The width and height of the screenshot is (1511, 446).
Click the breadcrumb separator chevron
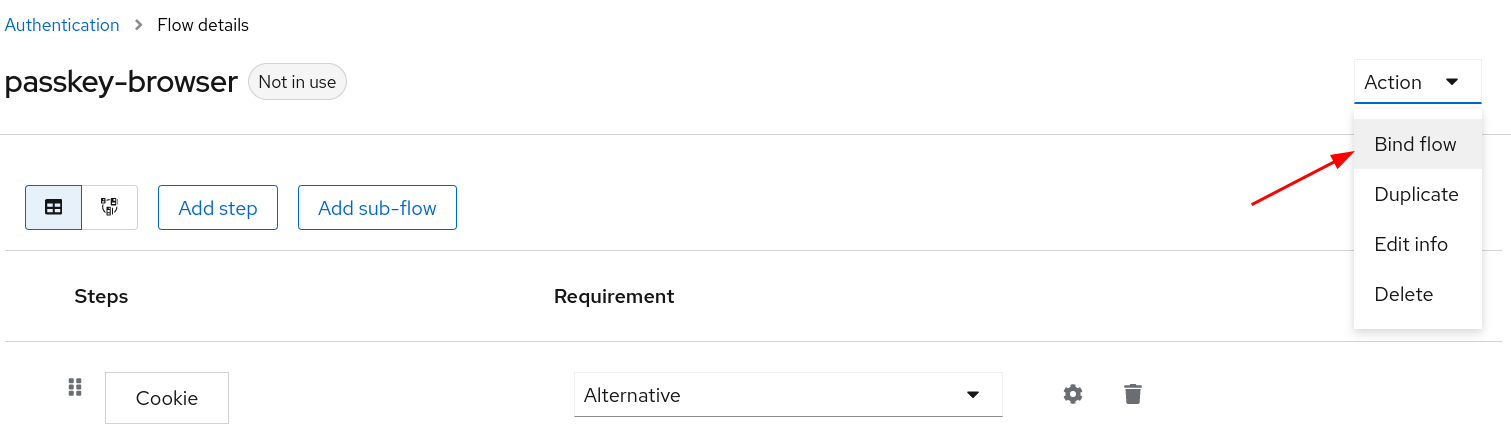click(139, 25)
